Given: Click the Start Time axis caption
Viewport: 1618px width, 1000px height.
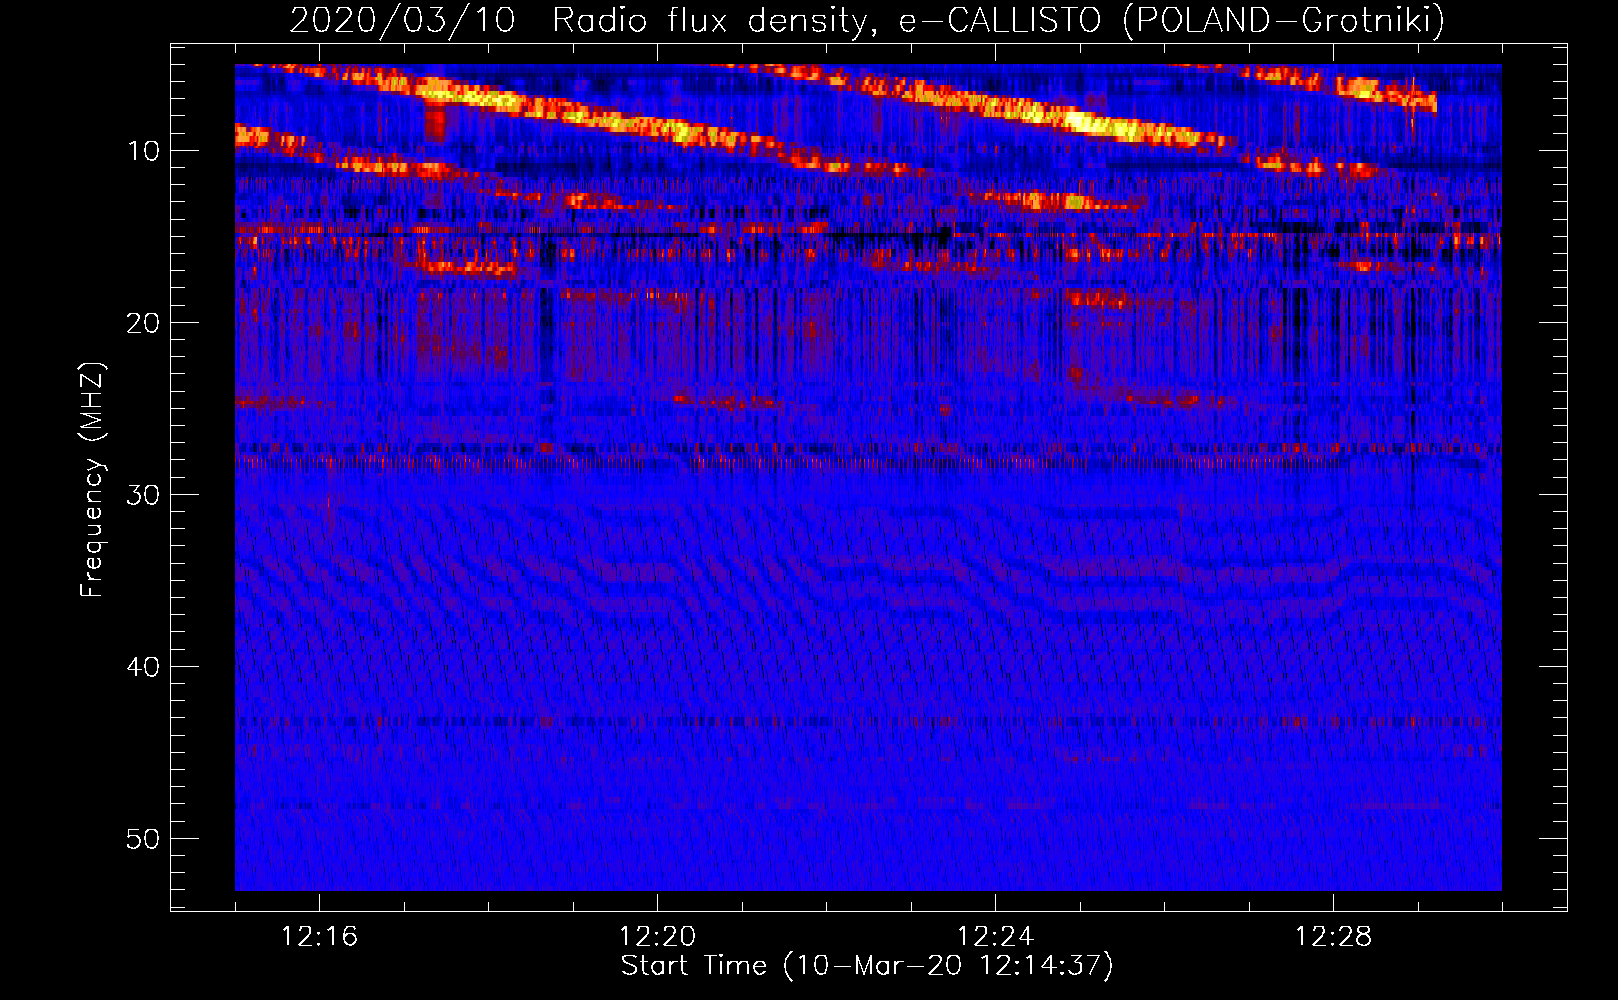Looking at the screenshot, I should pos(867,966).
